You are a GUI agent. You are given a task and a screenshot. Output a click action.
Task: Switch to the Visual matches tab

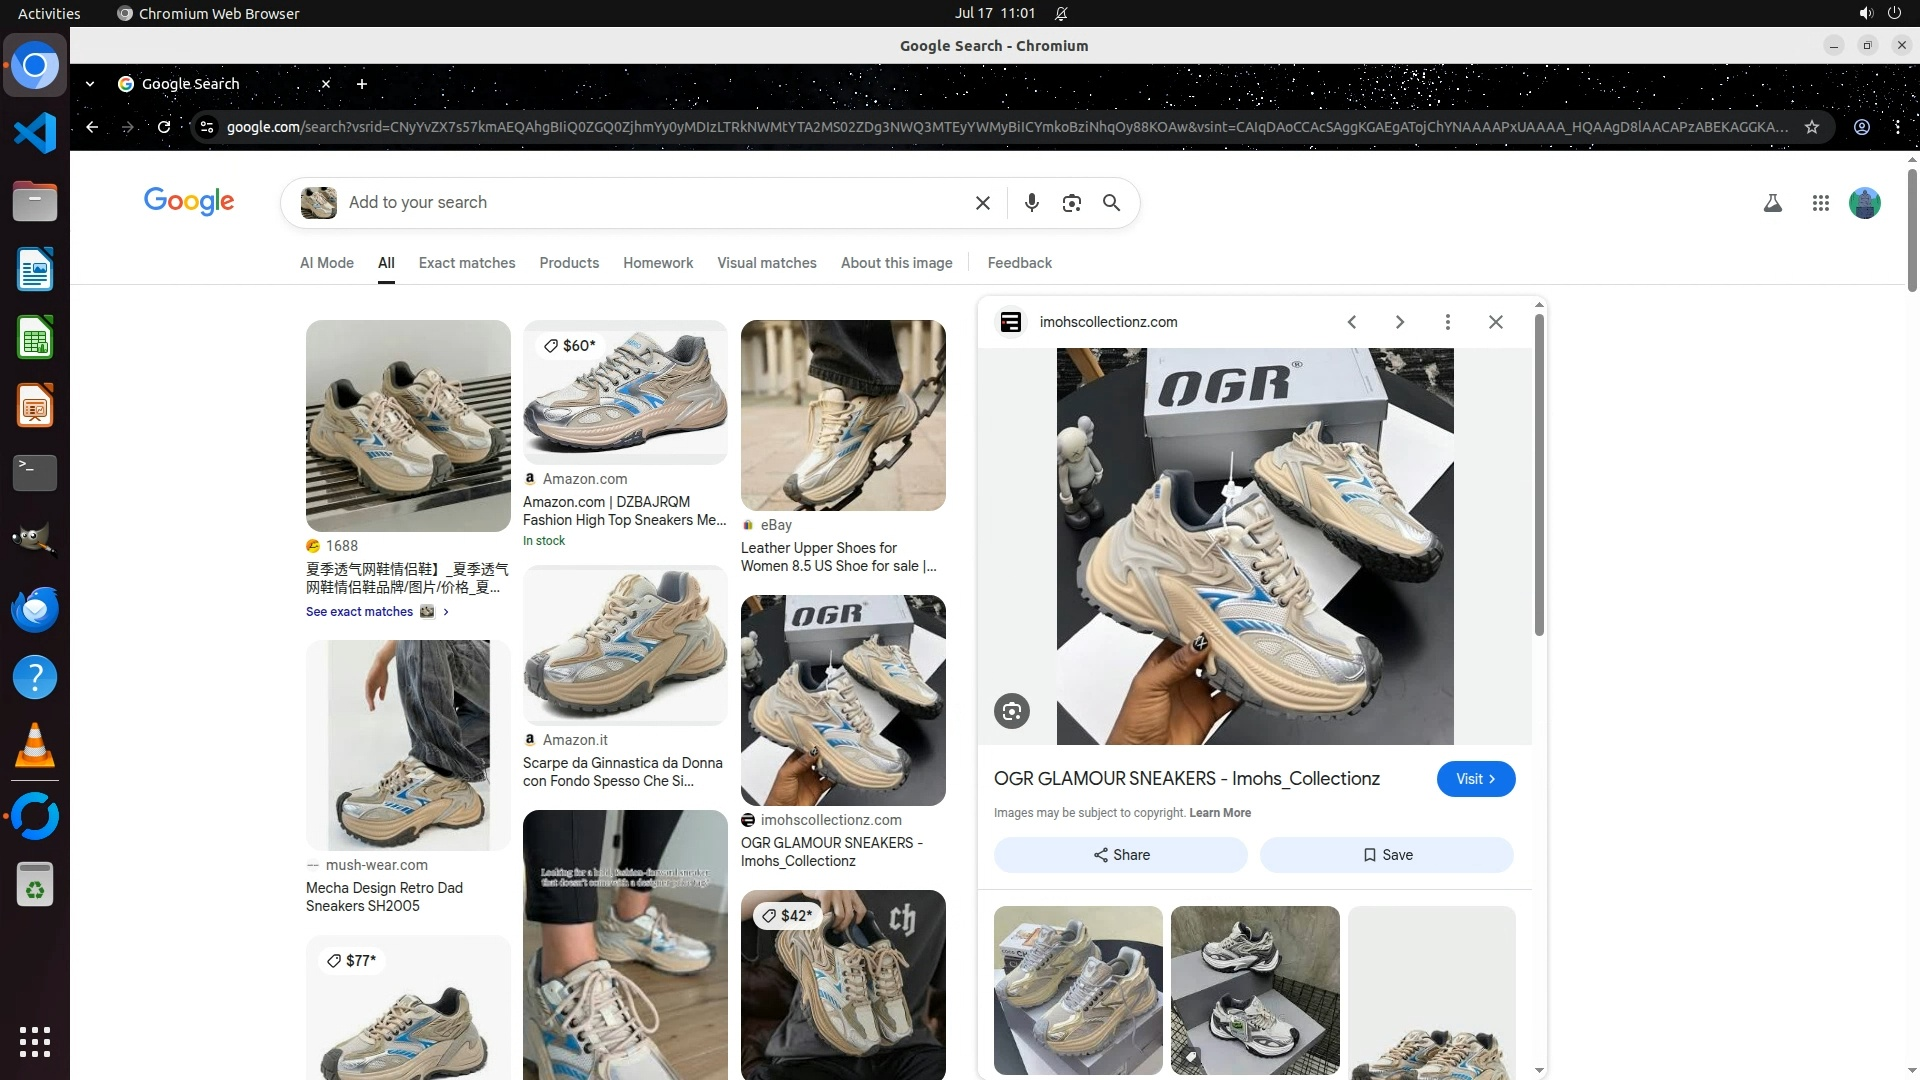click(766, 263)
